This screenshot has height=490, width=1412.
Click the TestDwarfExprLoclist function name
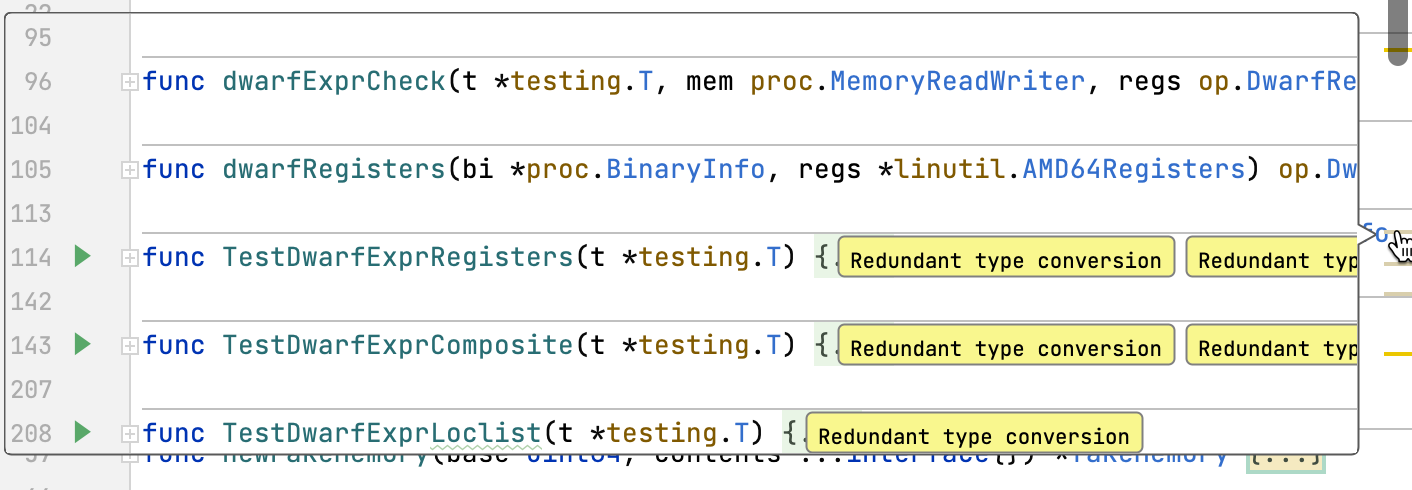[x=381, y=433]
